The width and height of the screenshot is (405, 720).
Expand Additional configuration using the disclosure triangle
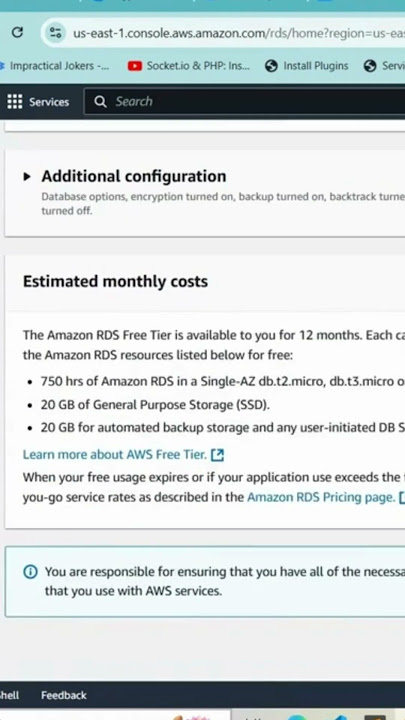tap(27, 176)
